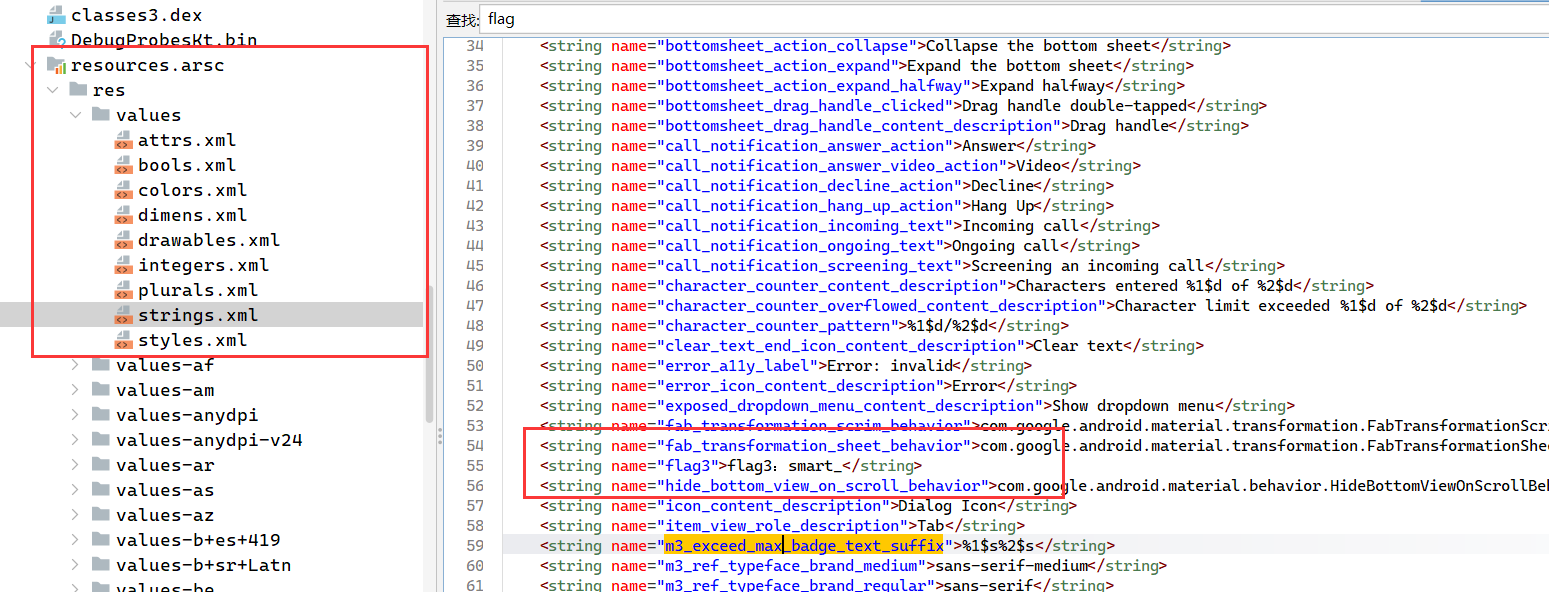Viewport: 1549px width, 592px height.
Task: Click the panel splitter handle dots
Action: 439,434
